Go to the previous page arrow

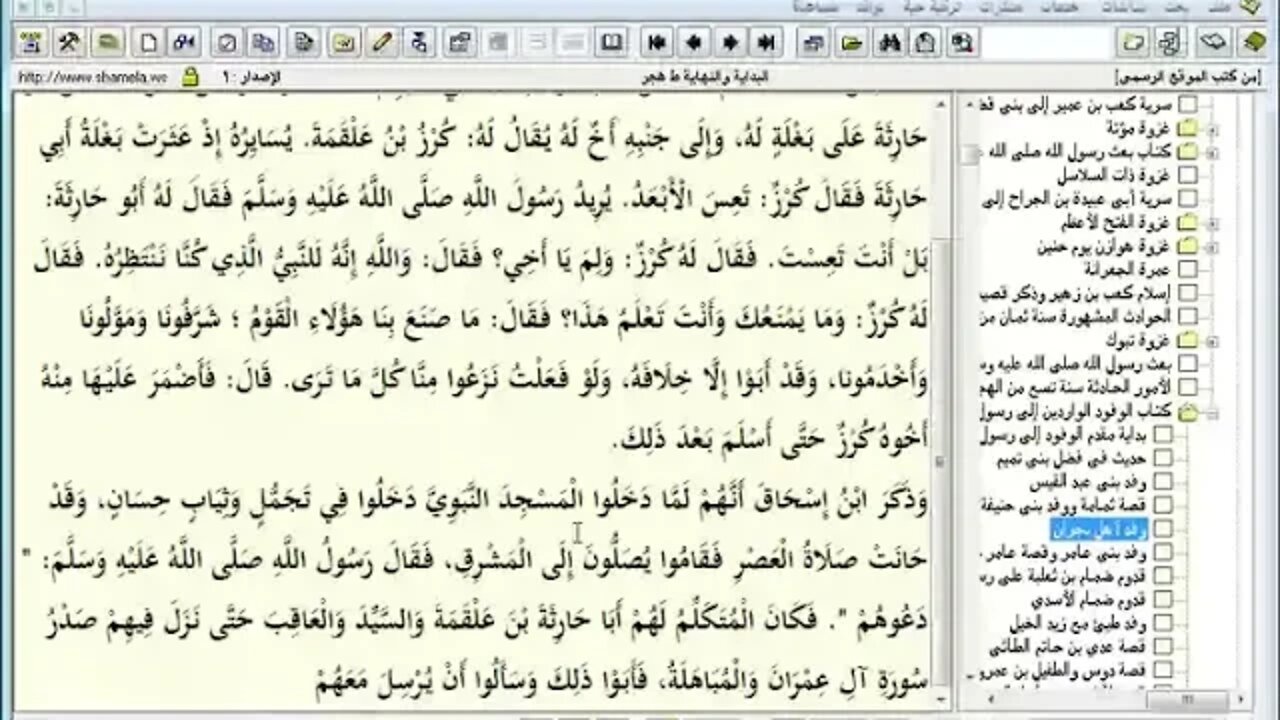point(693,42)
